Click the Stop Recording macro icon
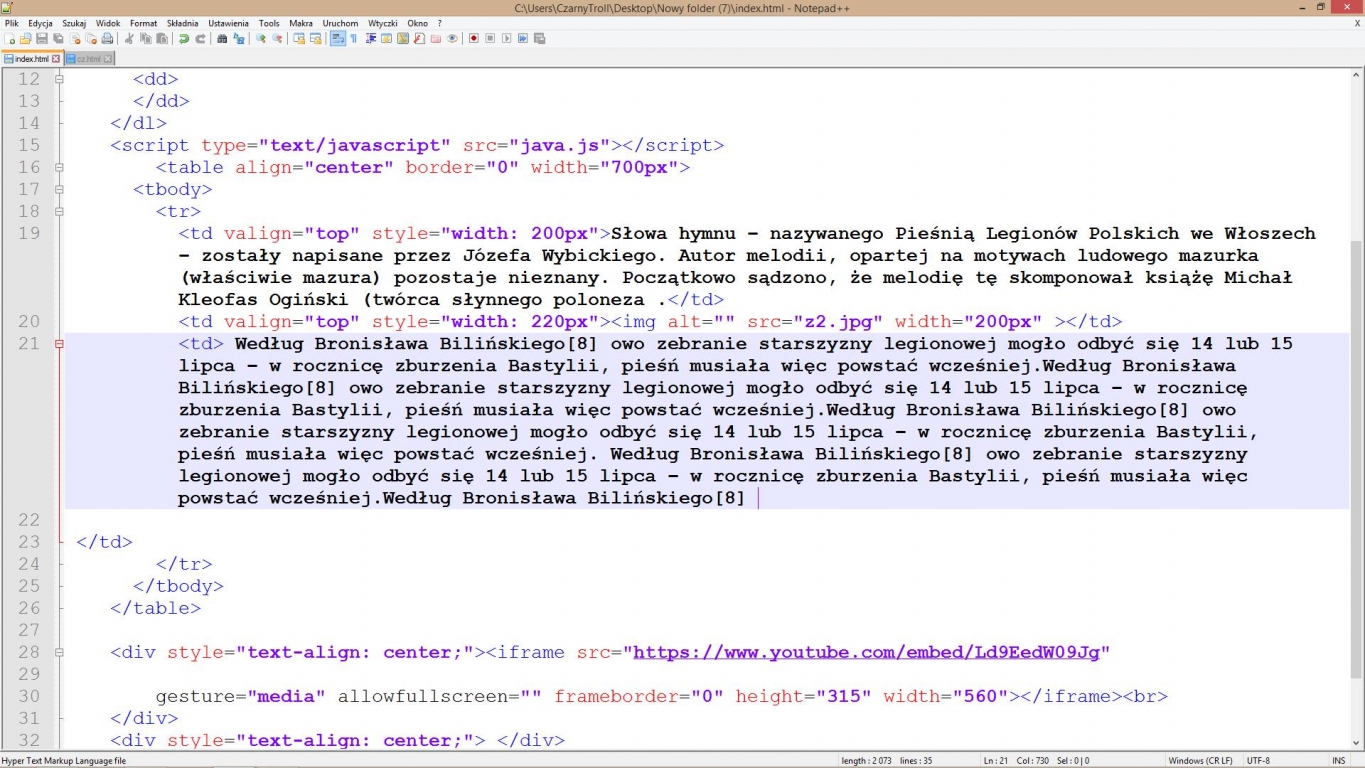The image size is (1365, 768). [490, 39]
